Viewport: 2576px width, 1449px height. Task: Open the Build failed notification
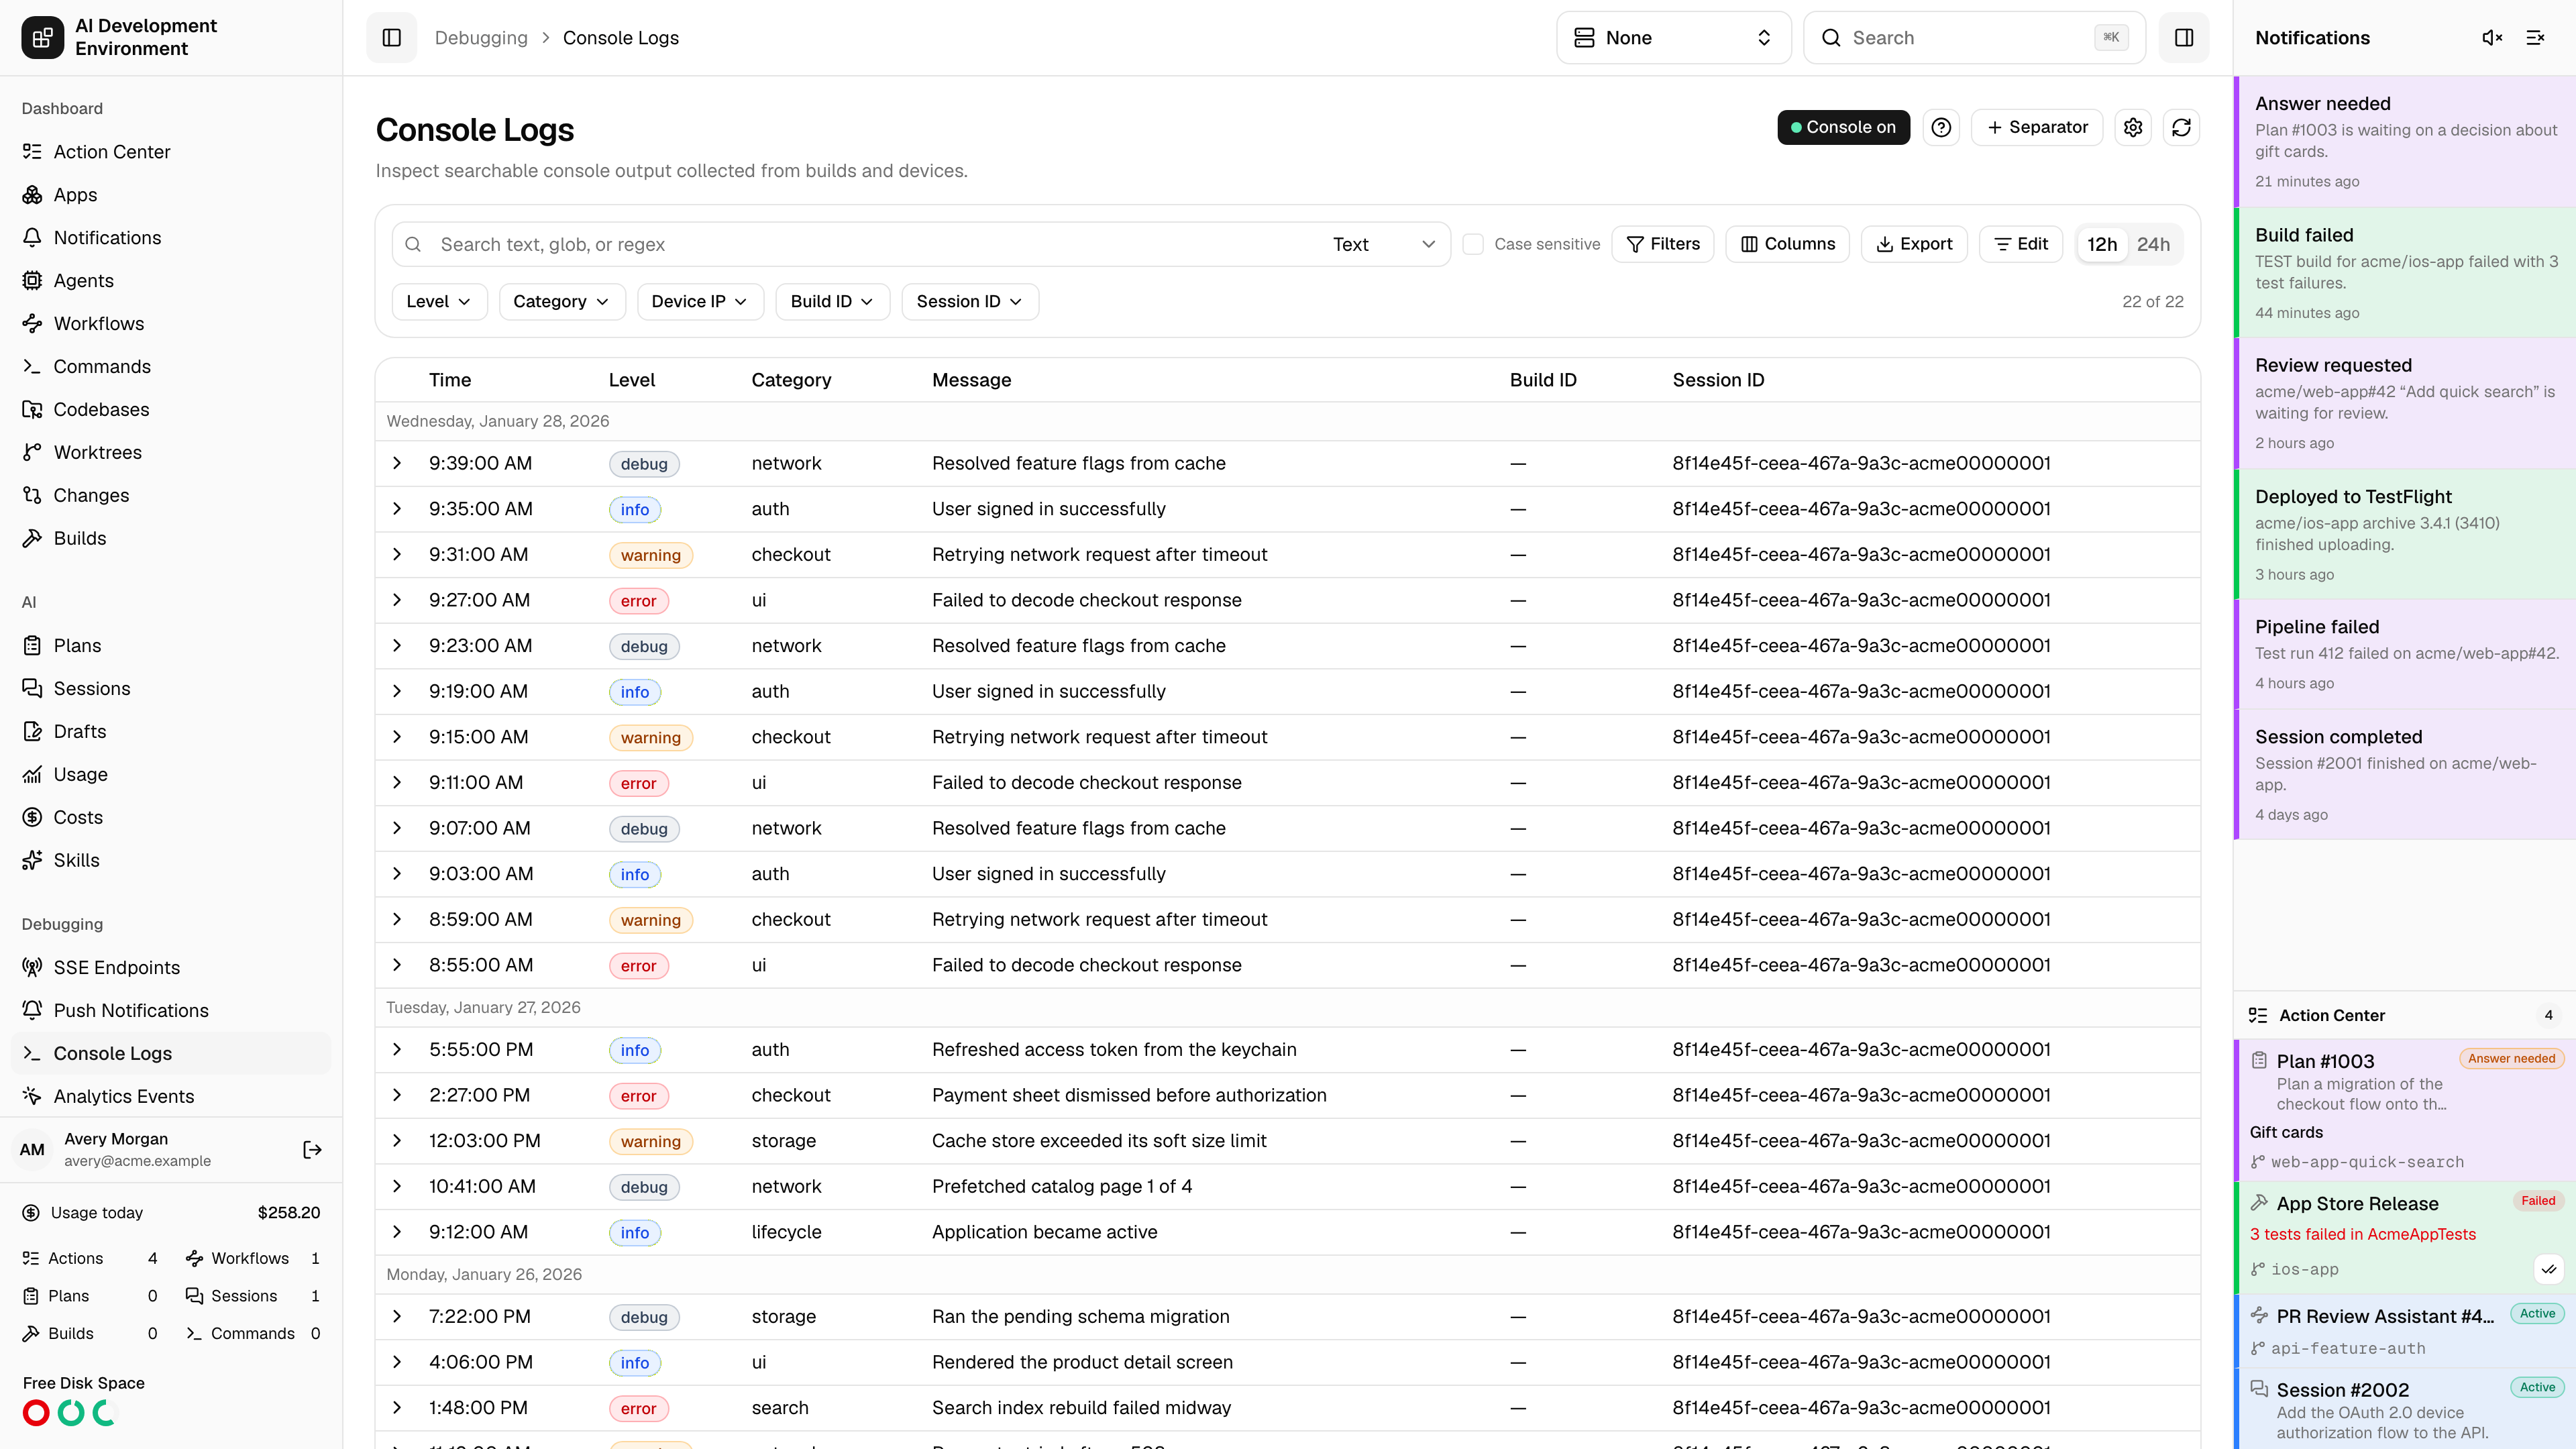click(x=2404, y=273)
